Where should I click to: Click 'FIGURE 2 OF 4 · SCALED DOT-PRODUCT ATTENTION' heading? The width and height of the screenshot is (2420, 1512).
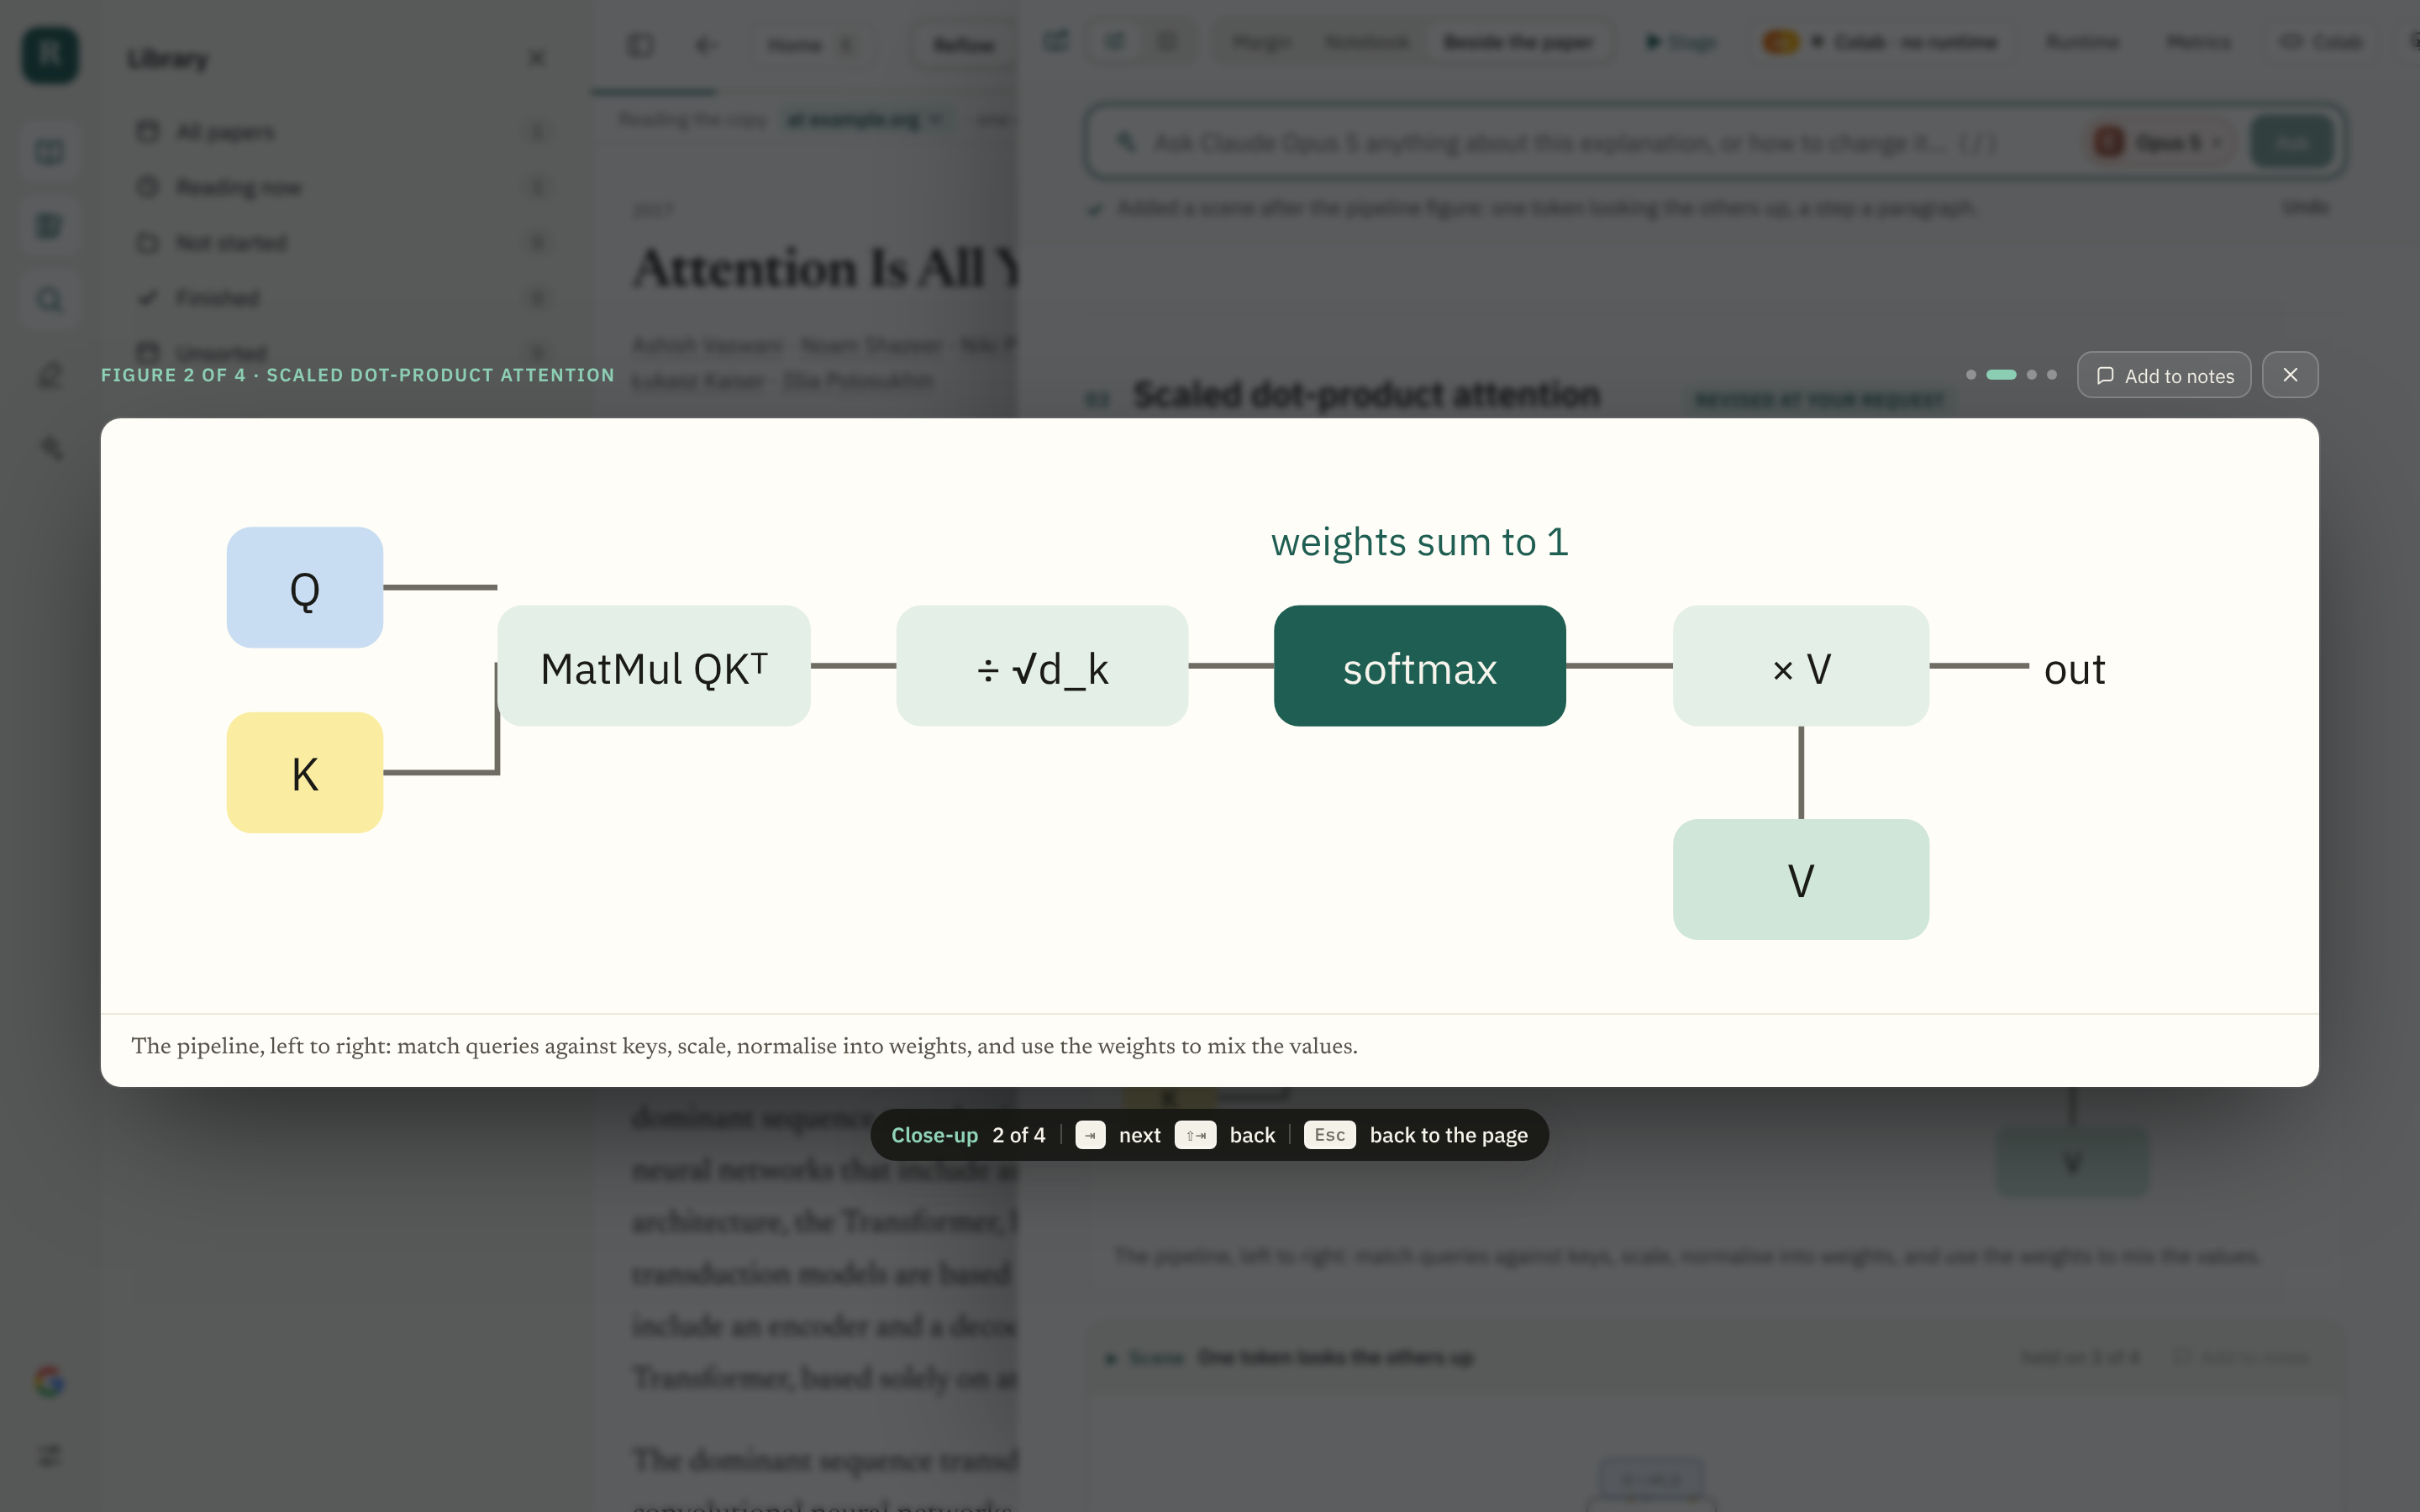[357, 375]
